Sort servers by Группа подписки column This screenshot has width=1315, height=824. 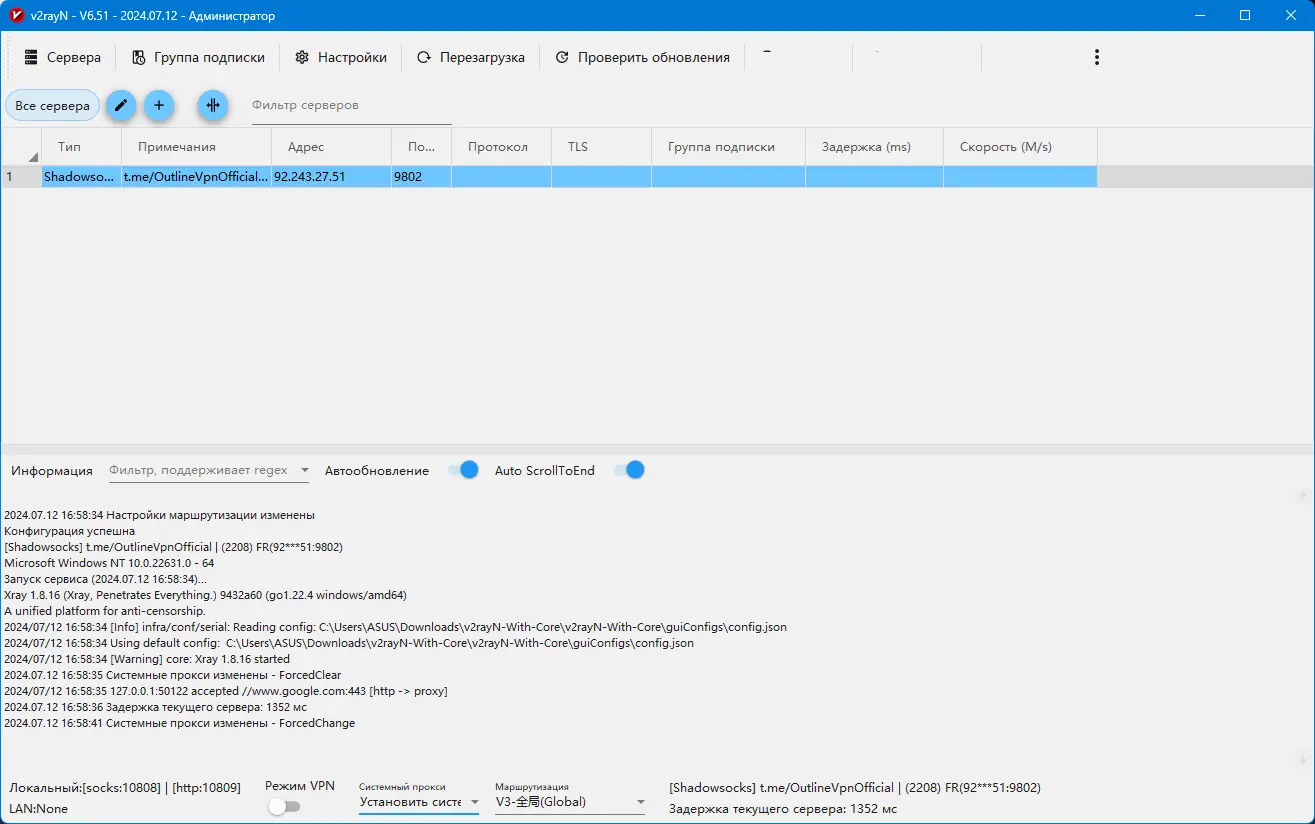(728, 147)
